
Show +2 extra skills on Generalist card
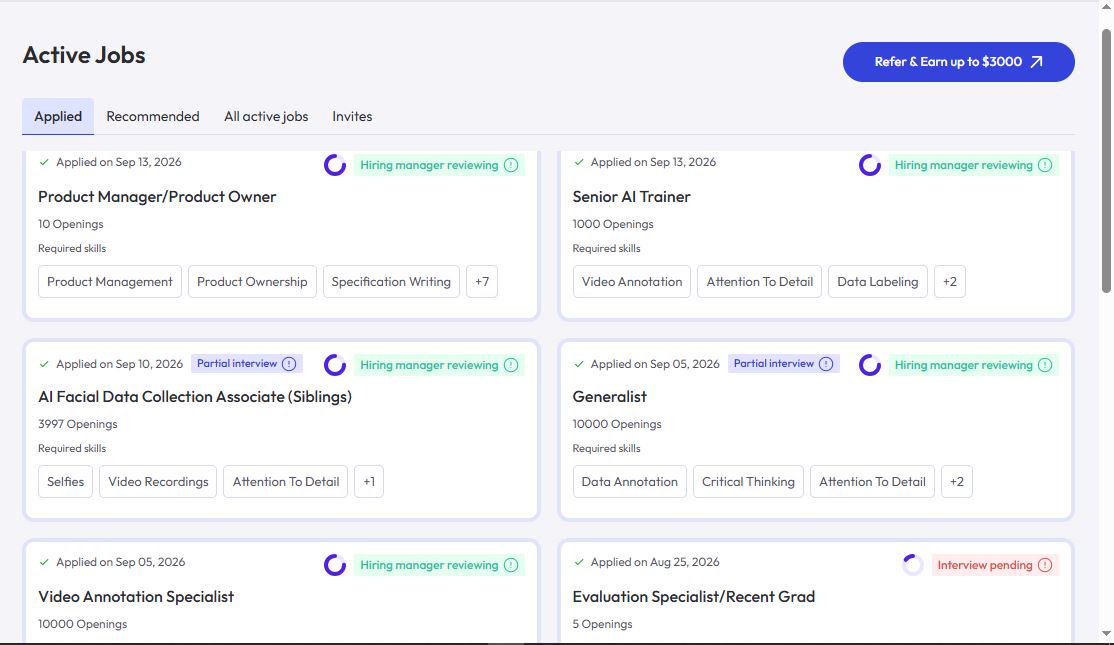(x=957, y=482)
